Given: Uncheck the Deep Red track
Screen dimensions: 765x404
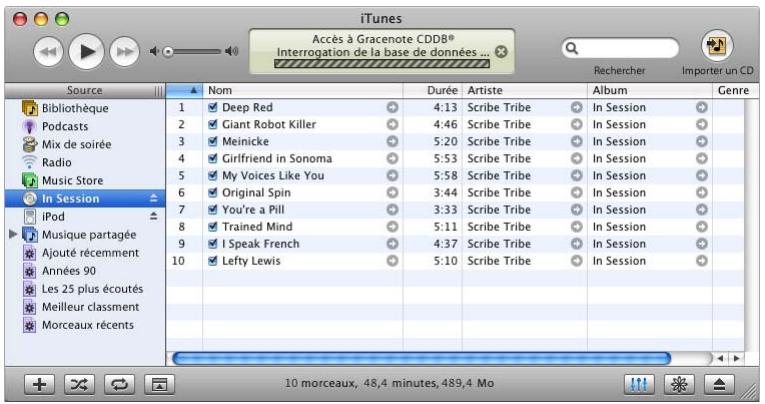Looking at the screenshot, I should click(212, 107).
